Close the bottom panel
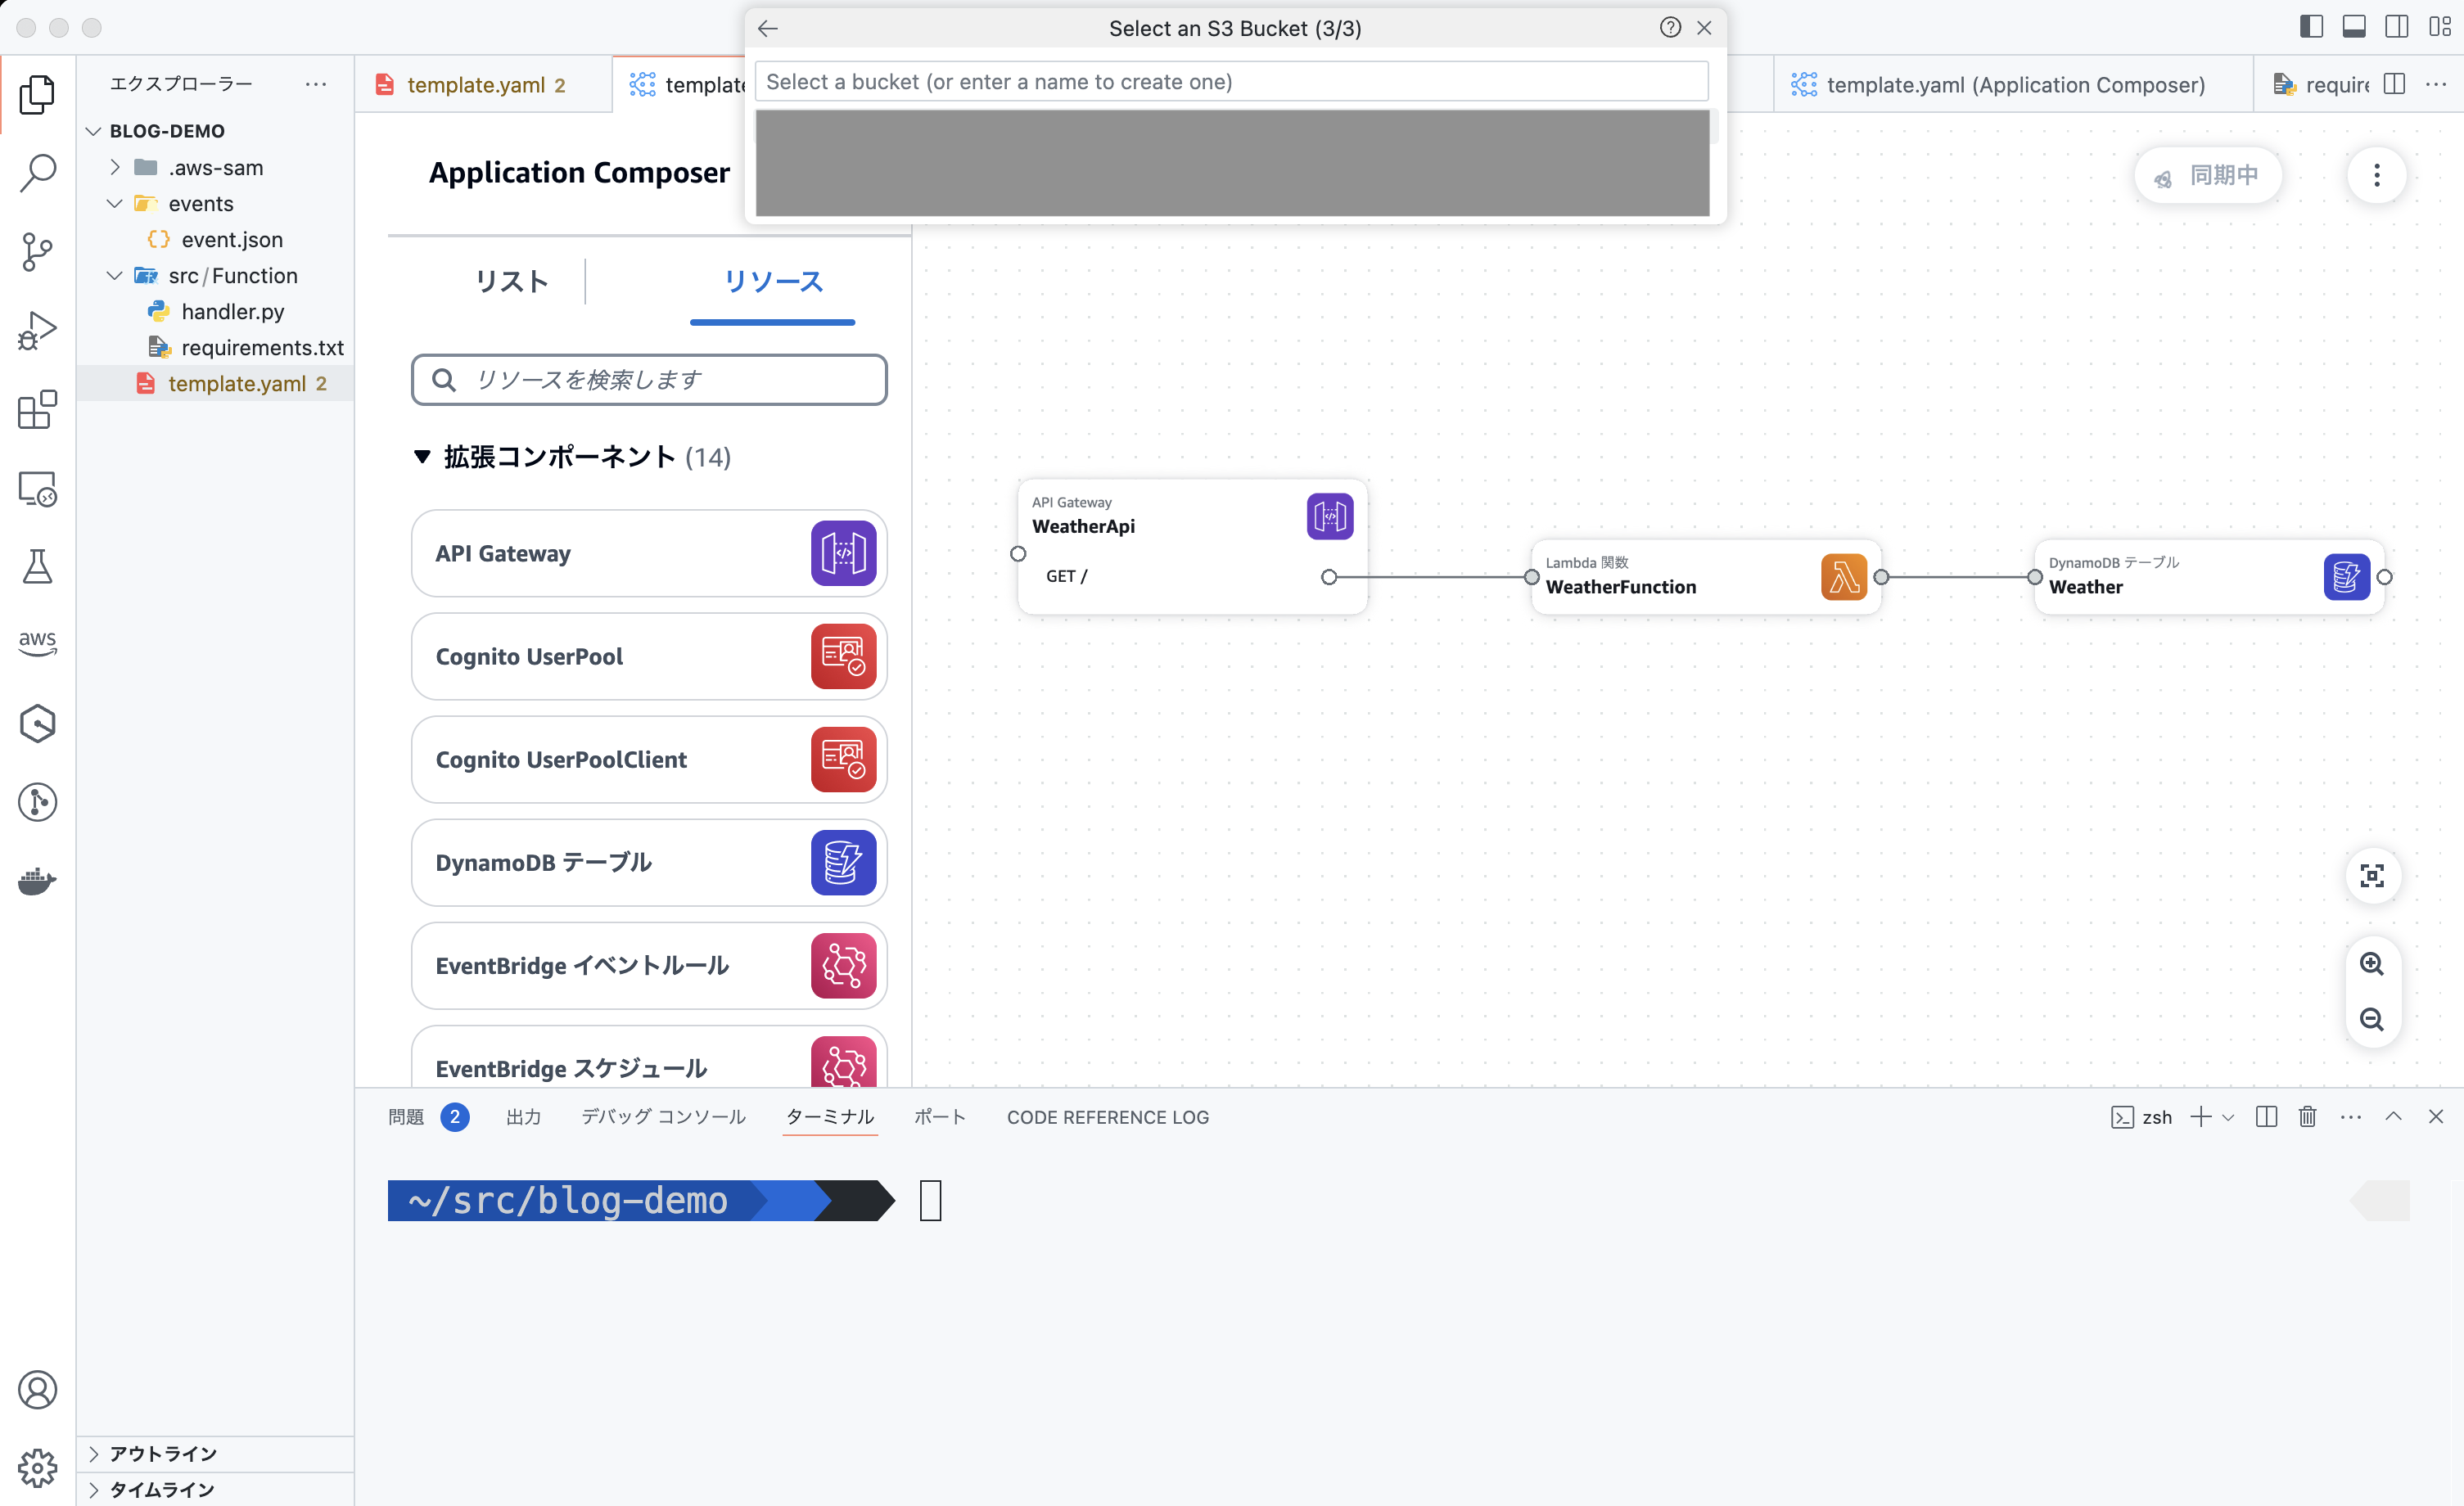The image size is (2464, 1506). point(2436,1117)
